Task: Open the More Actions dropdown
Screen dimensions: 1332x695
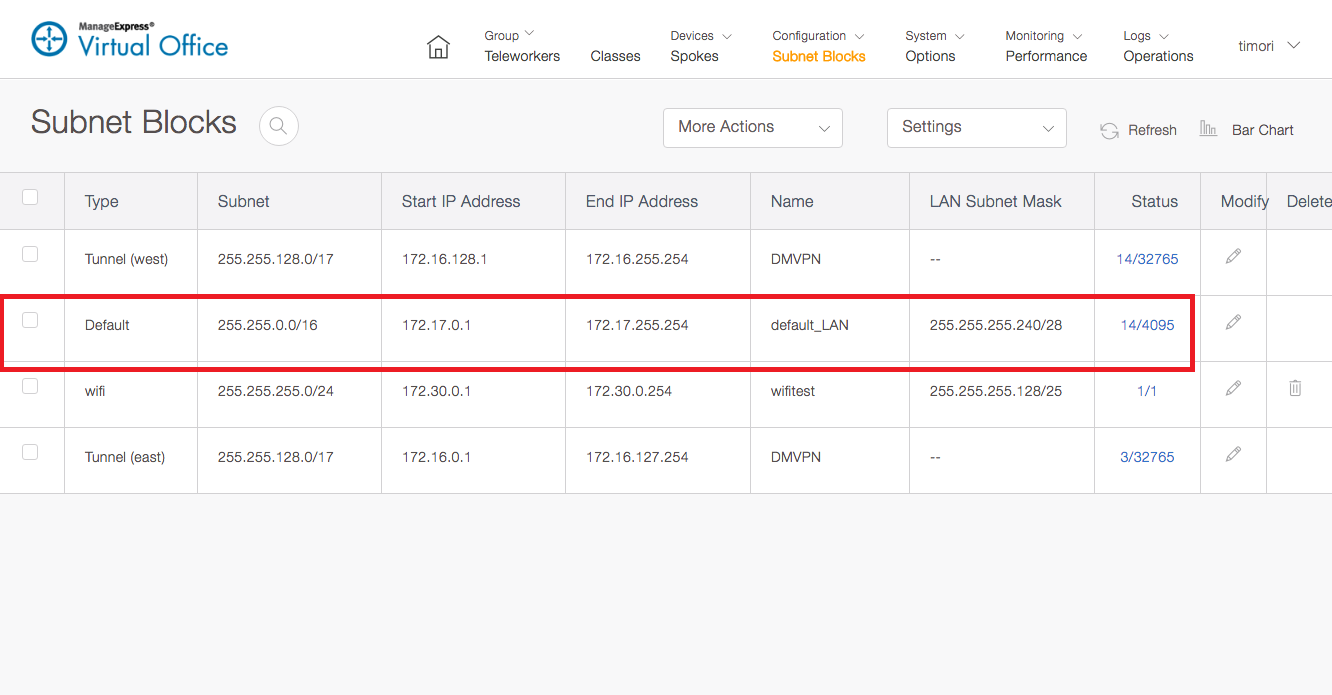Action: pos(753,128)
